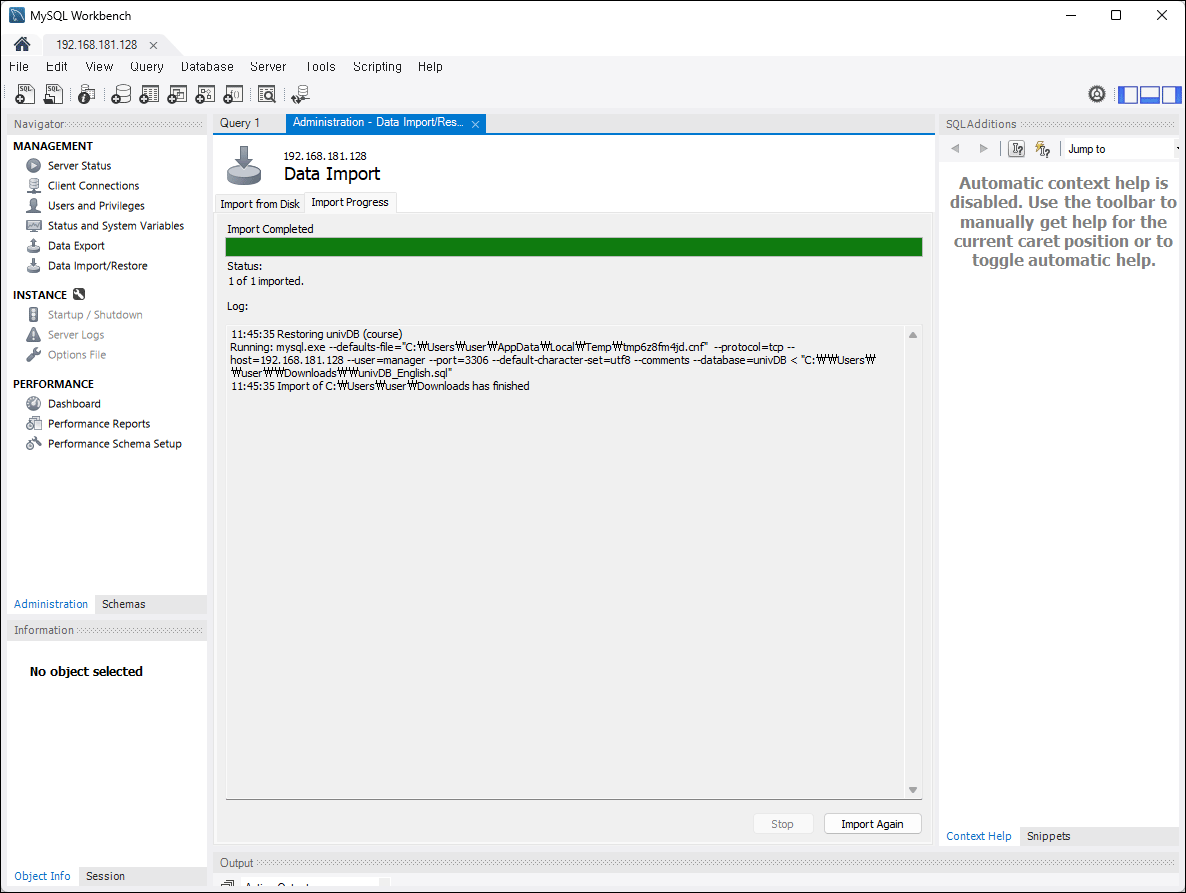The height and width of the screenshot is (893, 1186).
Task: Open the Help menu
Action: point(430,67)
